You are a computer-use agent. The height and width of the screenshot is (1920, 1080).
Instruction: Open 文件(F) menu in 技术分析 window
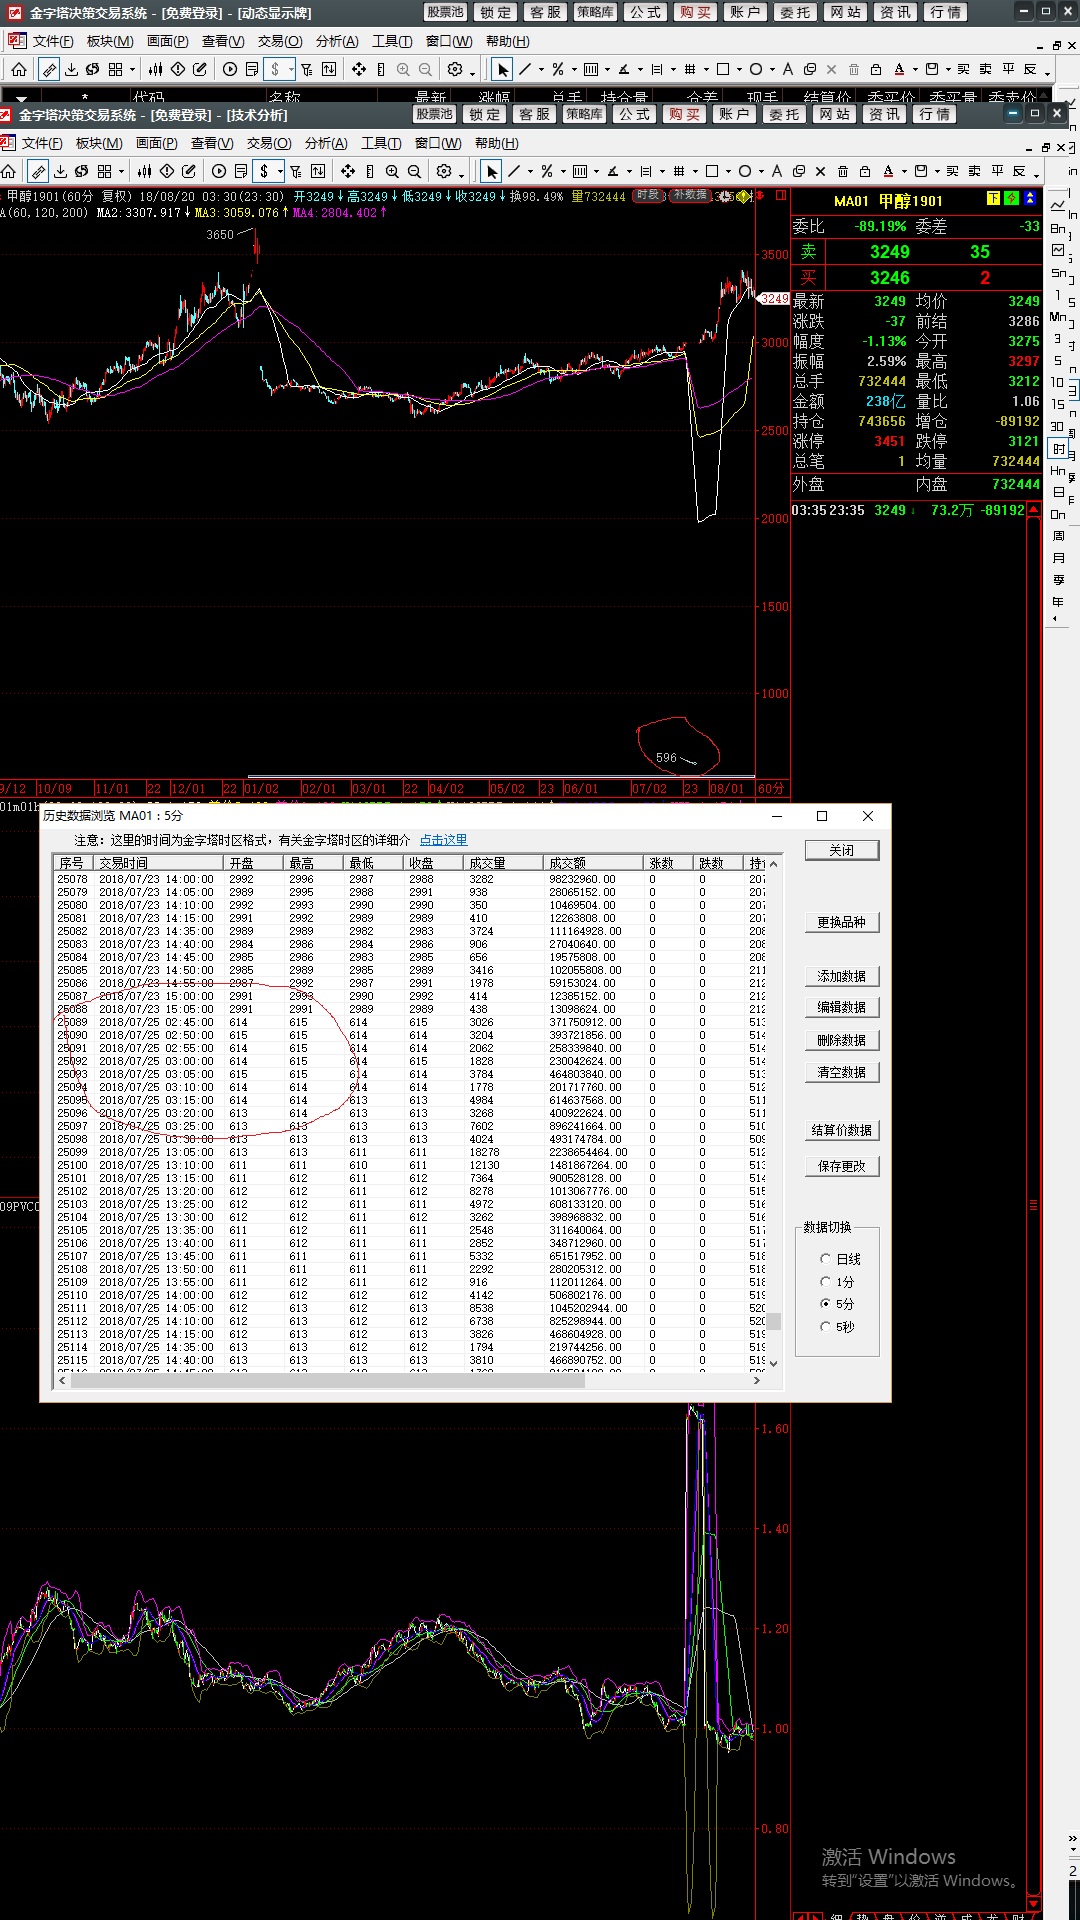point(42,143)
